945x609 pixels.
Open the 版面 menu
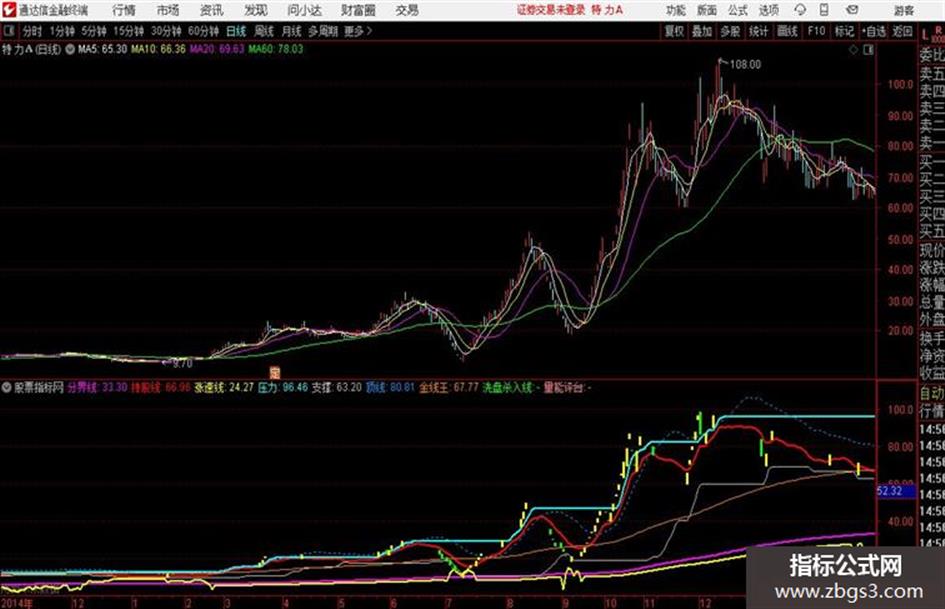(x=706, y=10)
